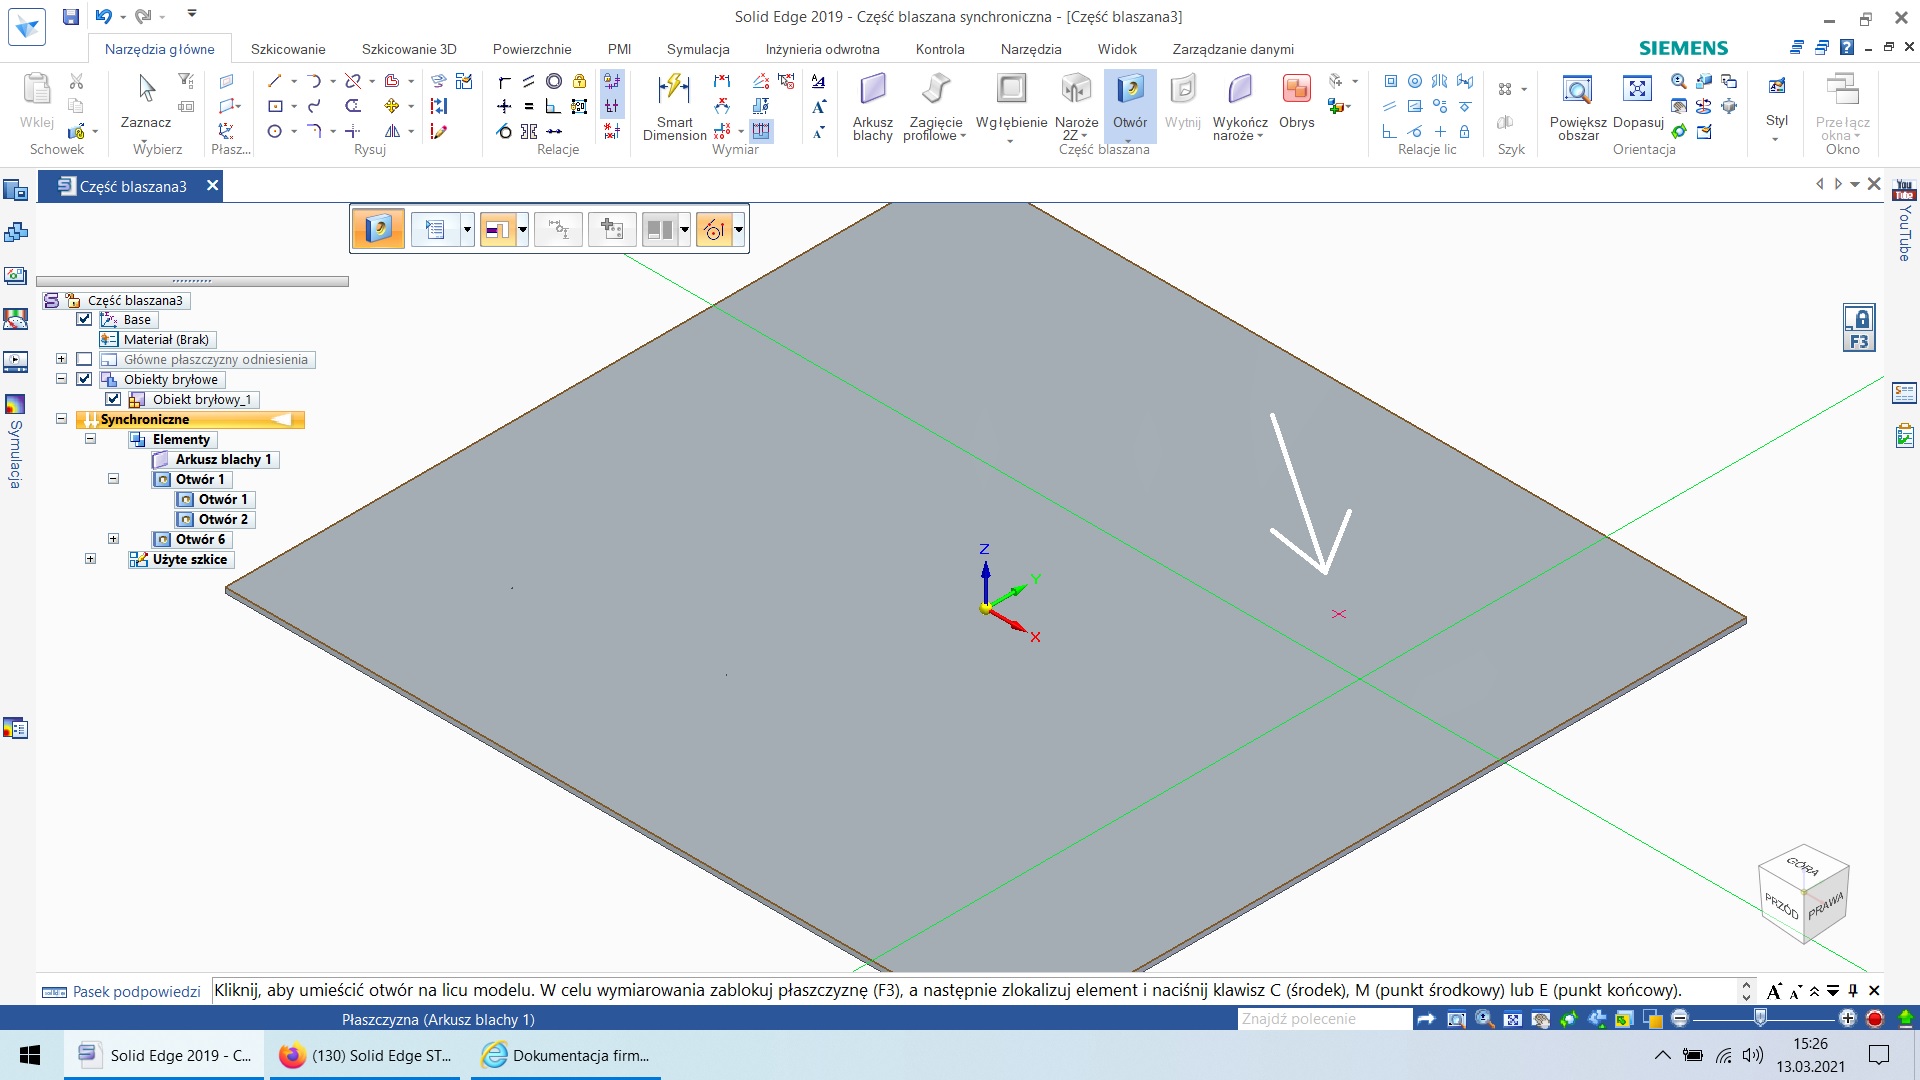Expand the Otwór 6 tree node
This screenshot has height=1080, width=1920.
113,539
